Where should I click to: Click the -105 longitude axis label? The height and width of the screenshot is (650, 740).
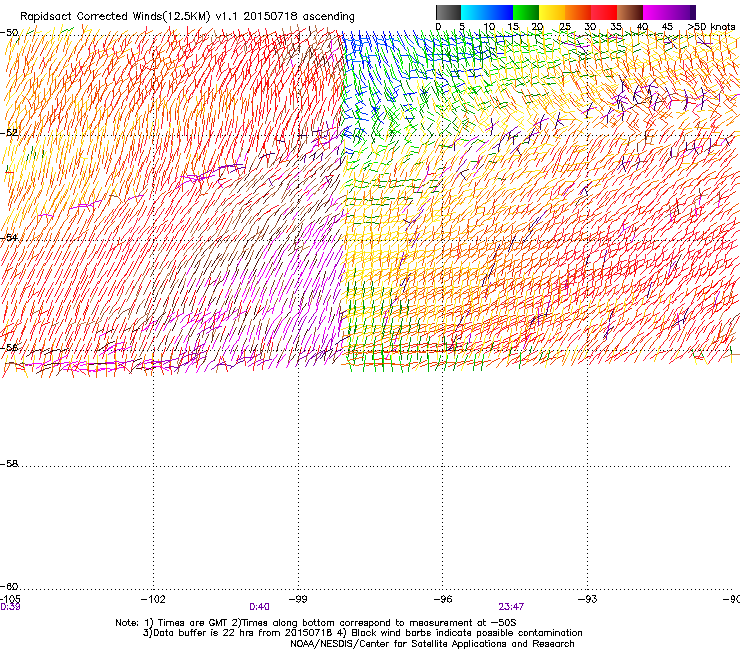10,599
